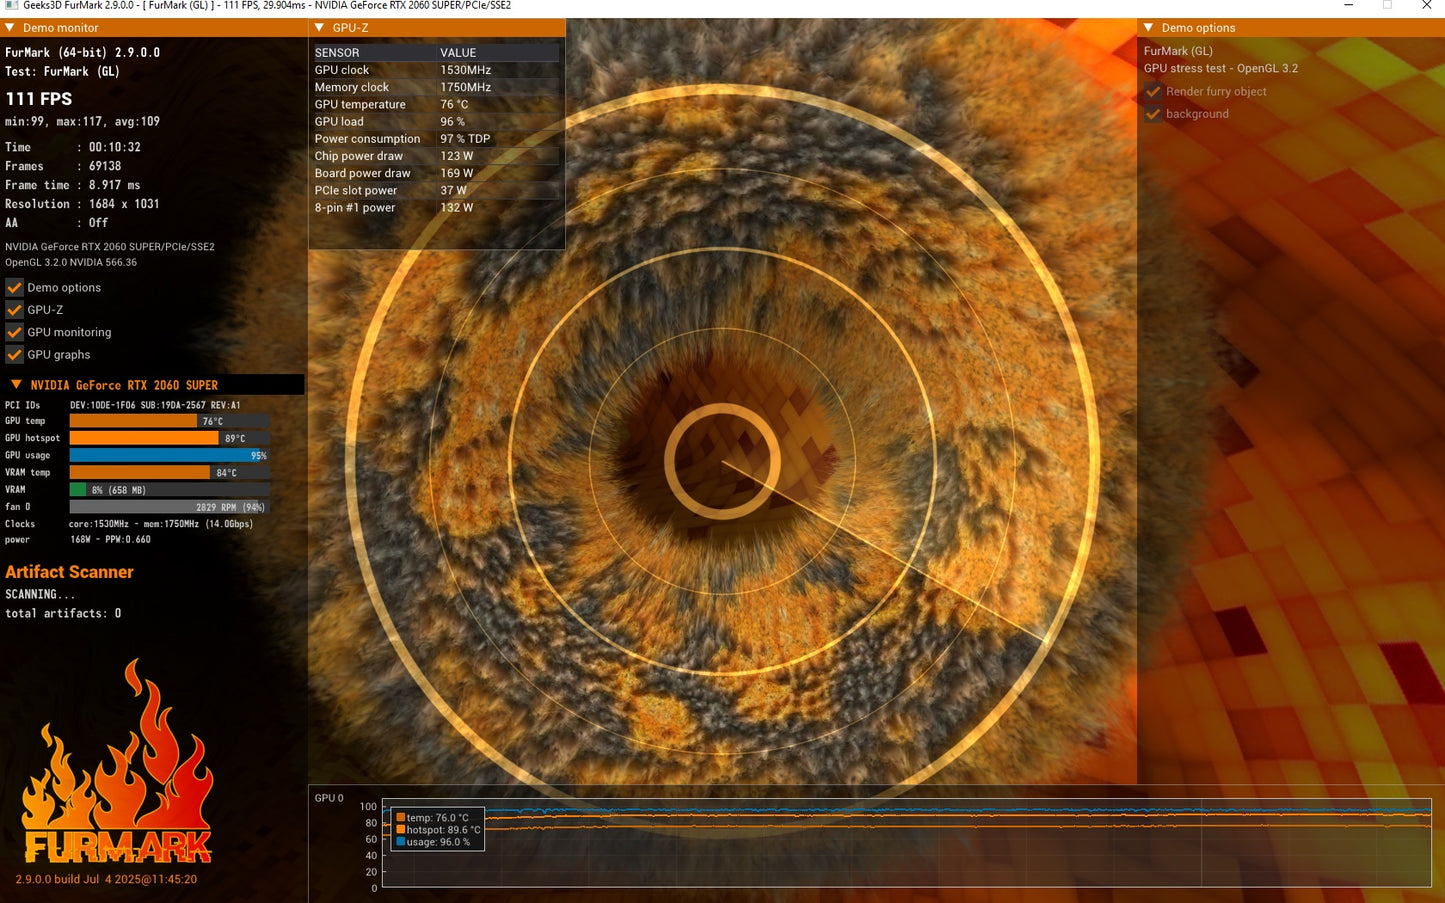Select the Chip power draw row

point(436,156)
